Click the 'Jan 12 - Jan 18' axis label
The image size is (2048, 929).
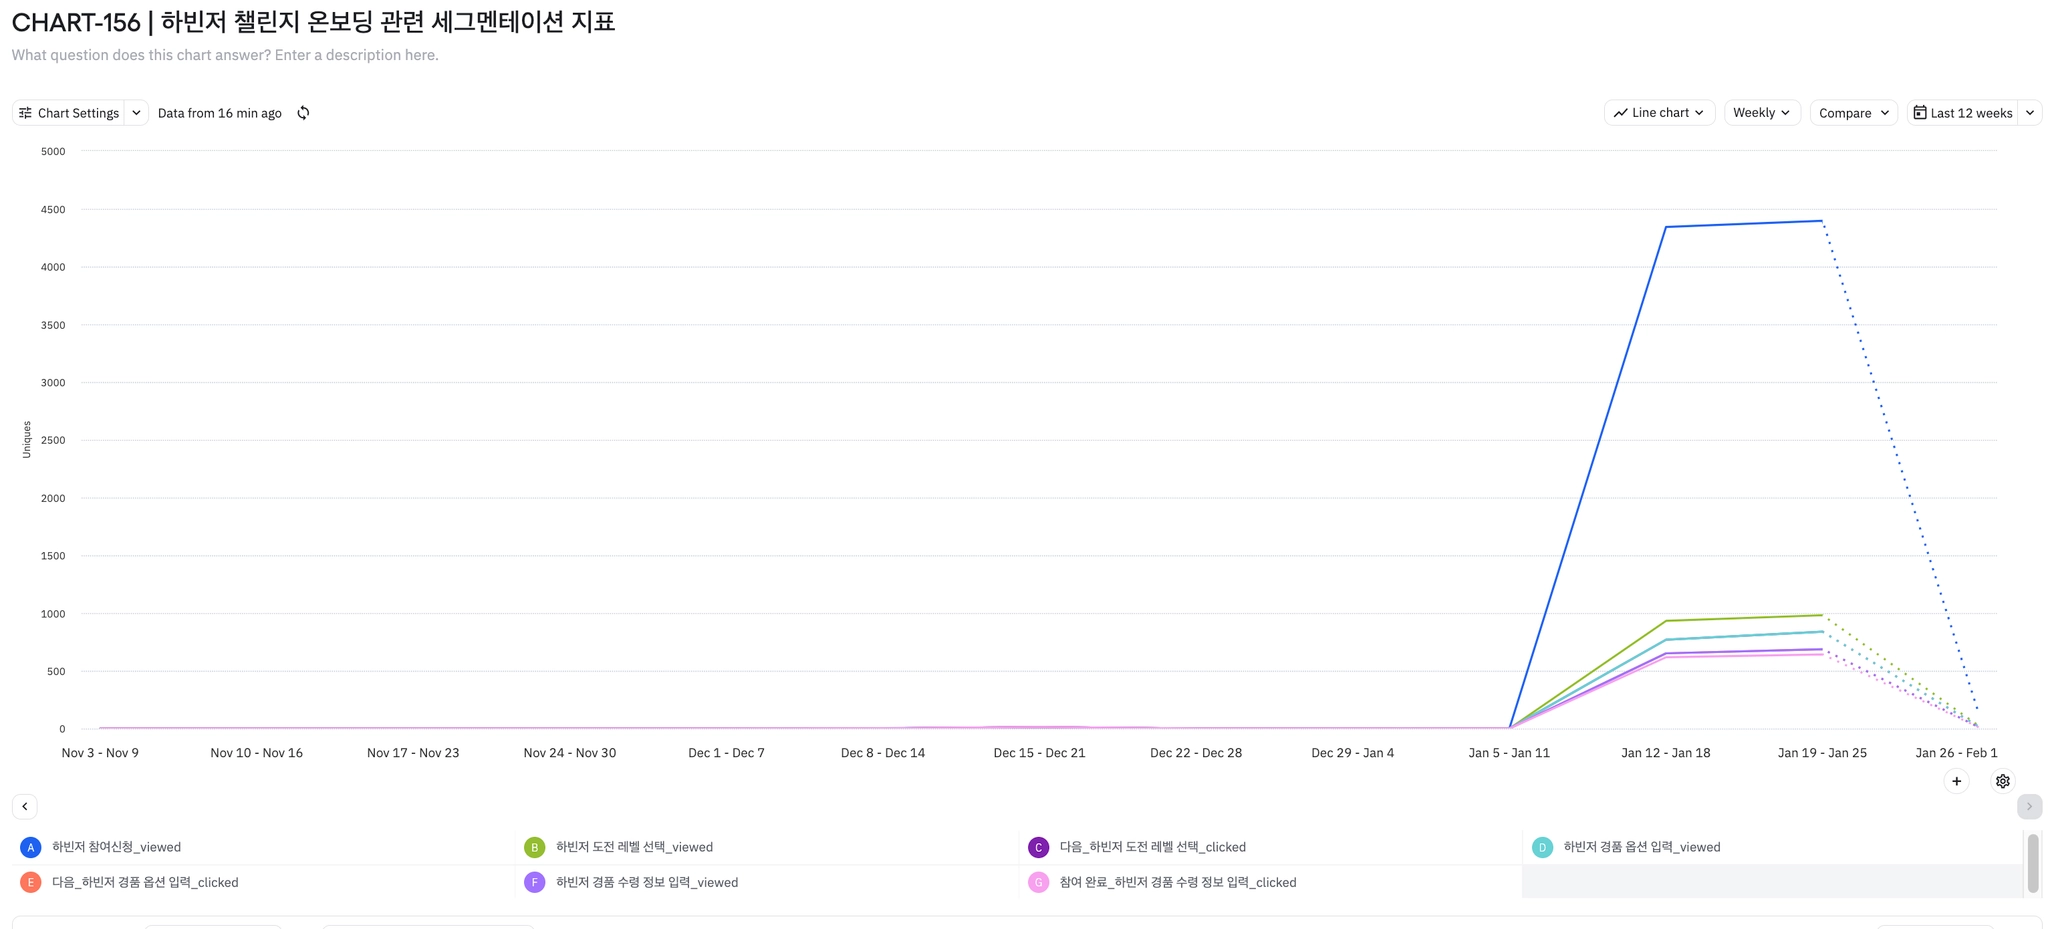(1666, 753)
